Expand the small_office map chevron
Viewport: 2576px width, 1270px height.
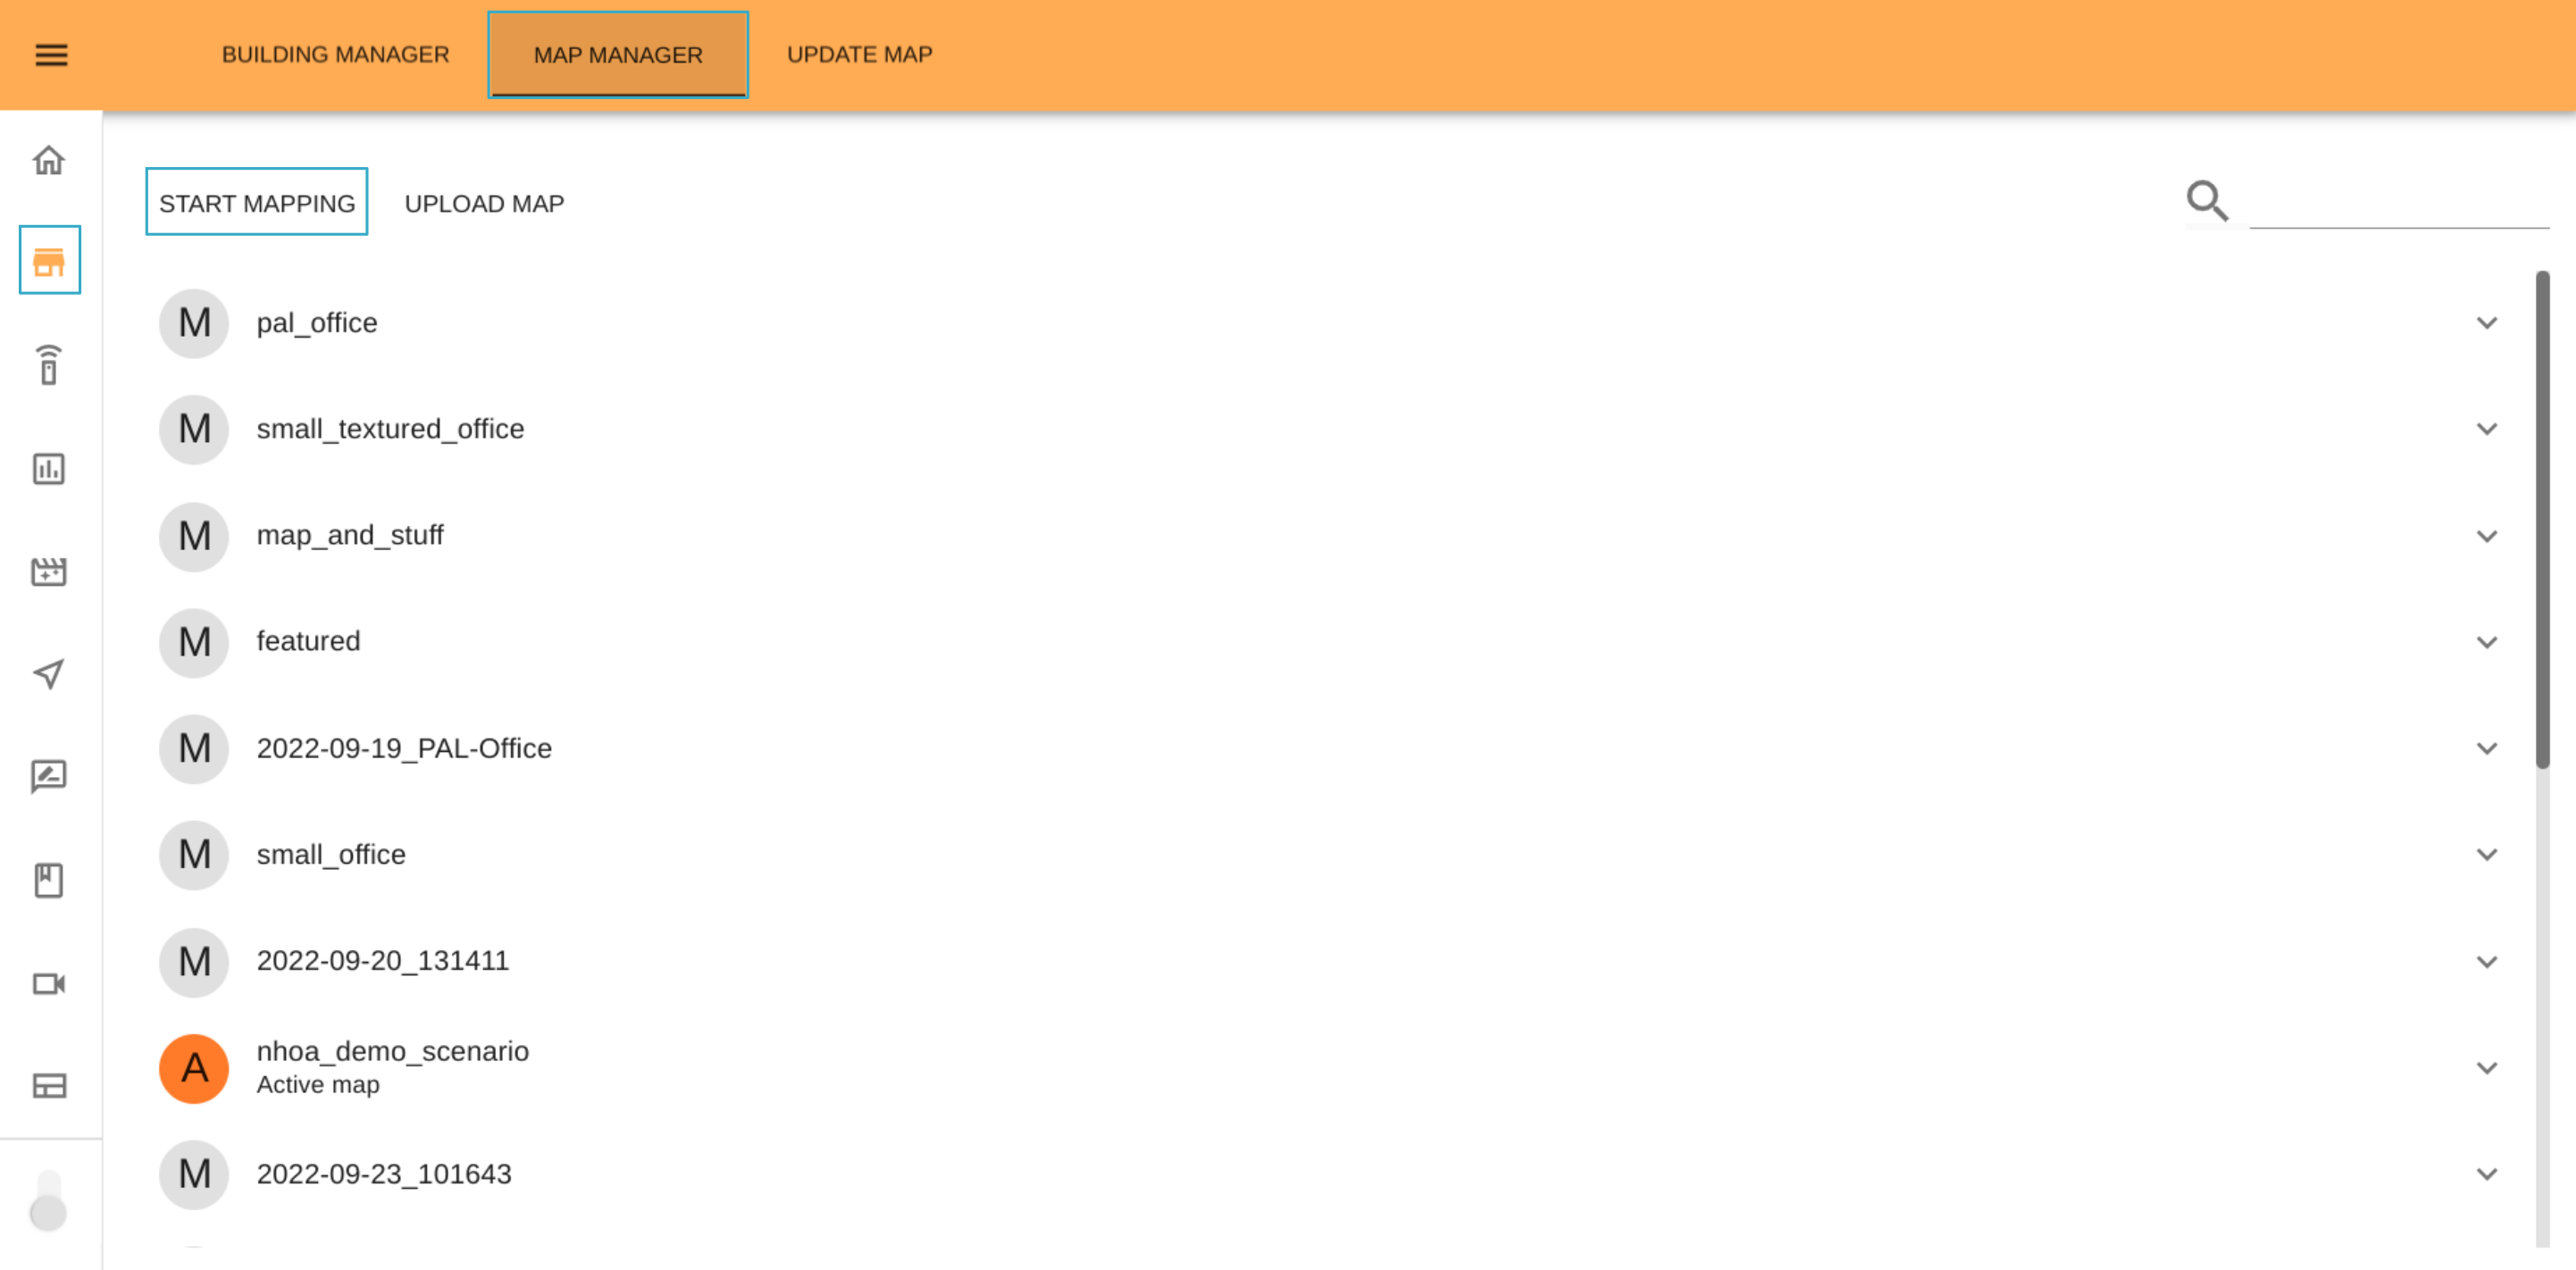point(2486,855)
